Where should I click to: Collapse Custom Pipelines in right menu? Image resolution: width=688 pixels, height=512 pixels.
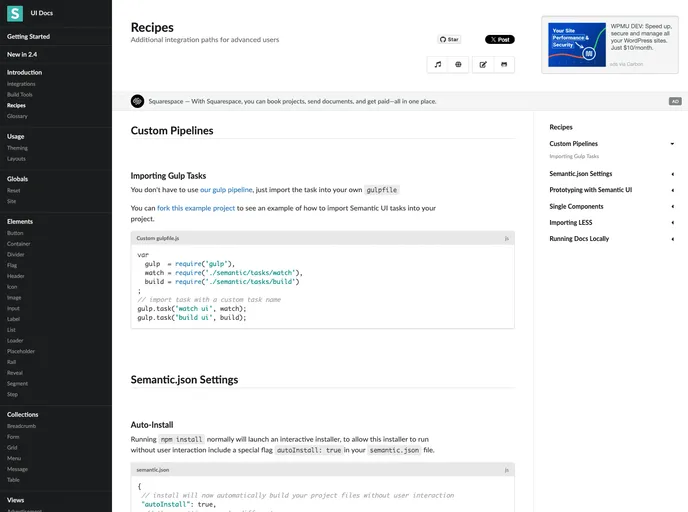672,144
